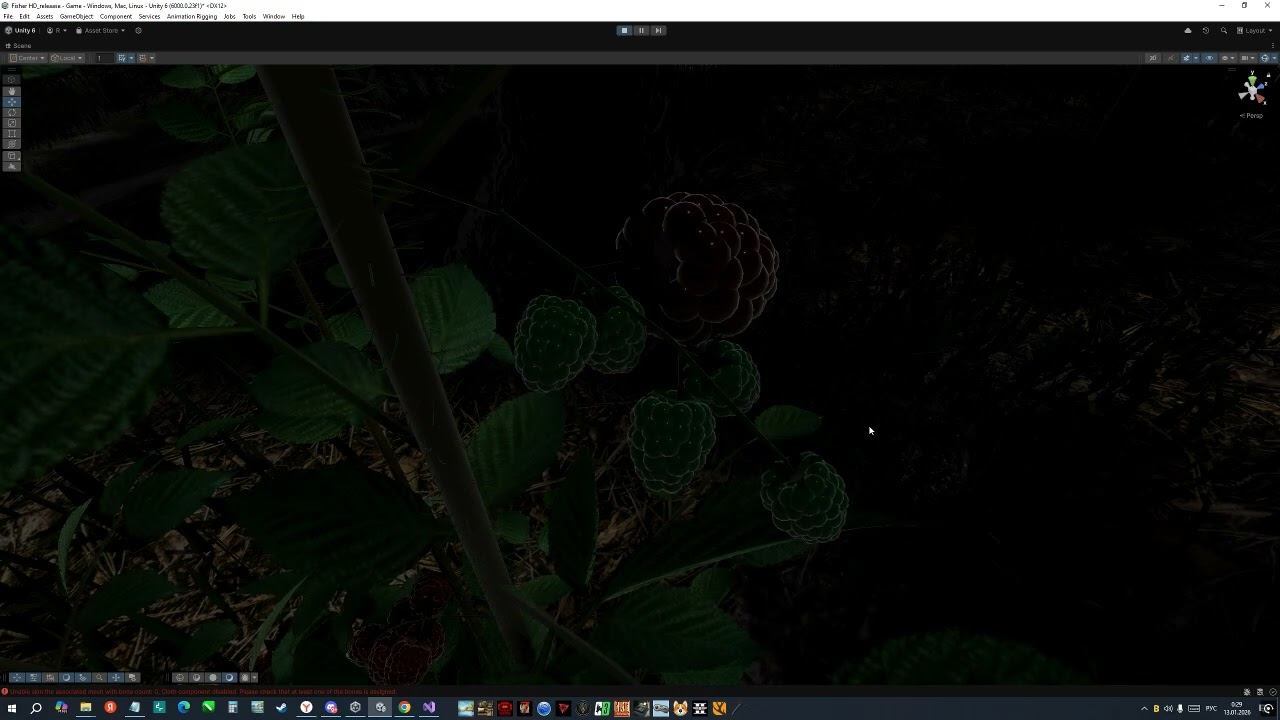Open Windows taskbar search

(x=36, y=708)
